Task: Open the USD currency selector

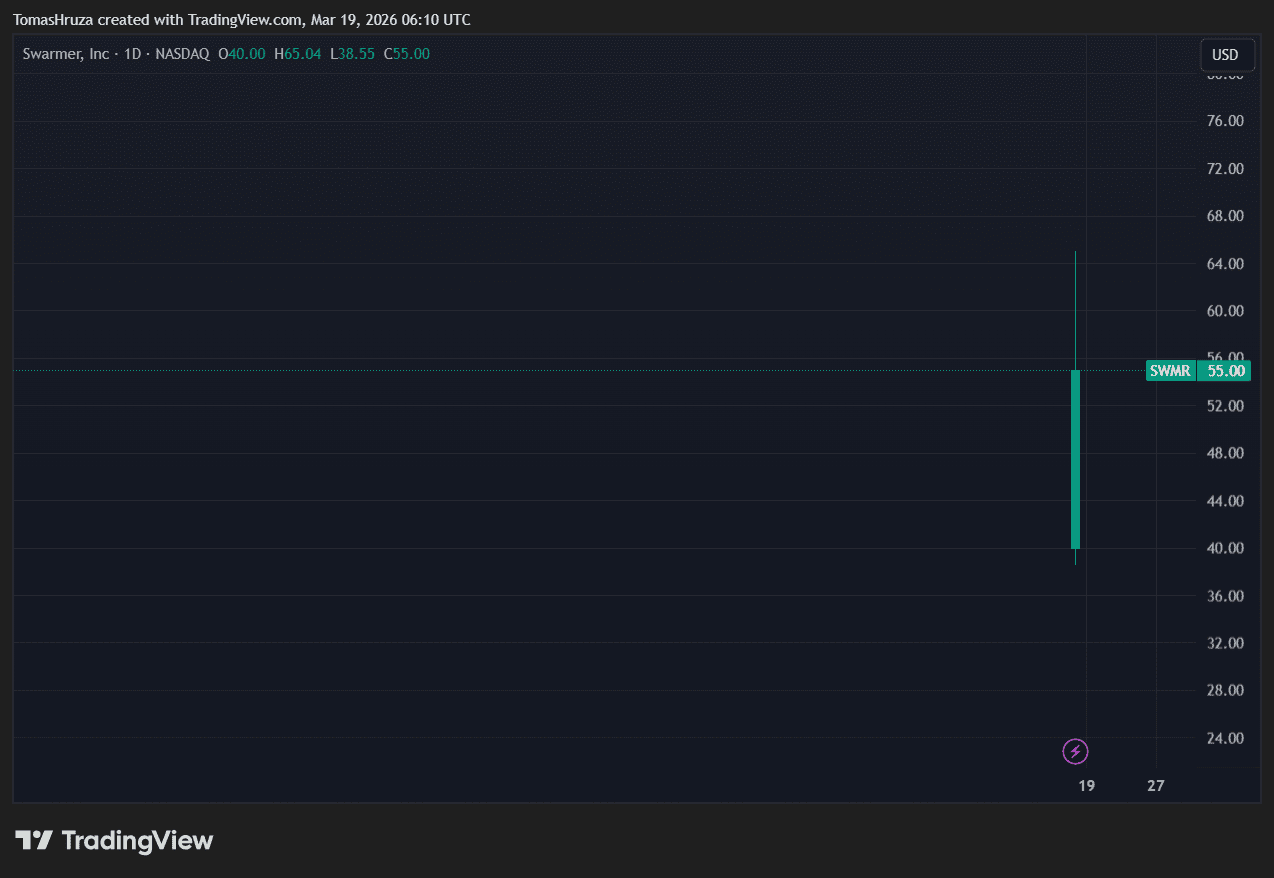Action: tap(1226, 55)
